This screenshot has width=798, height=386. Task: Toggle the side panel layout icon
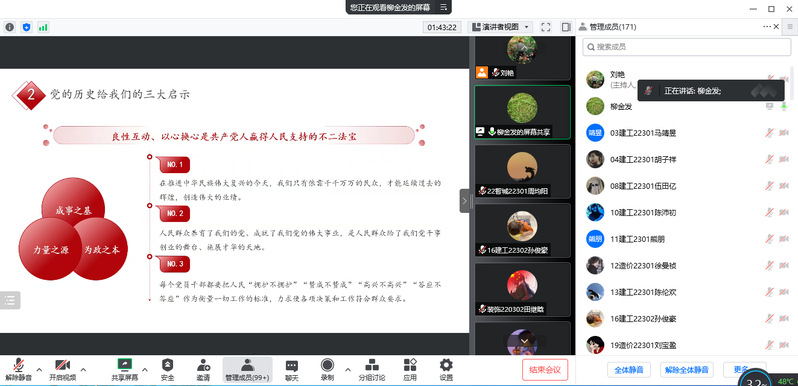pyautogui.click(x=566, y=27)
